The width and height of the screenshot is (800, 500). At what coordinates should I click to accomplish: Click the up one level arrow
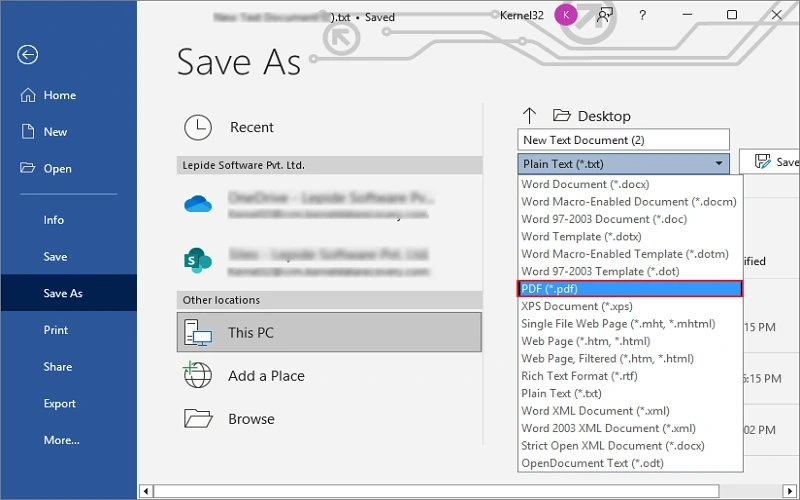[x=530, y=116]
